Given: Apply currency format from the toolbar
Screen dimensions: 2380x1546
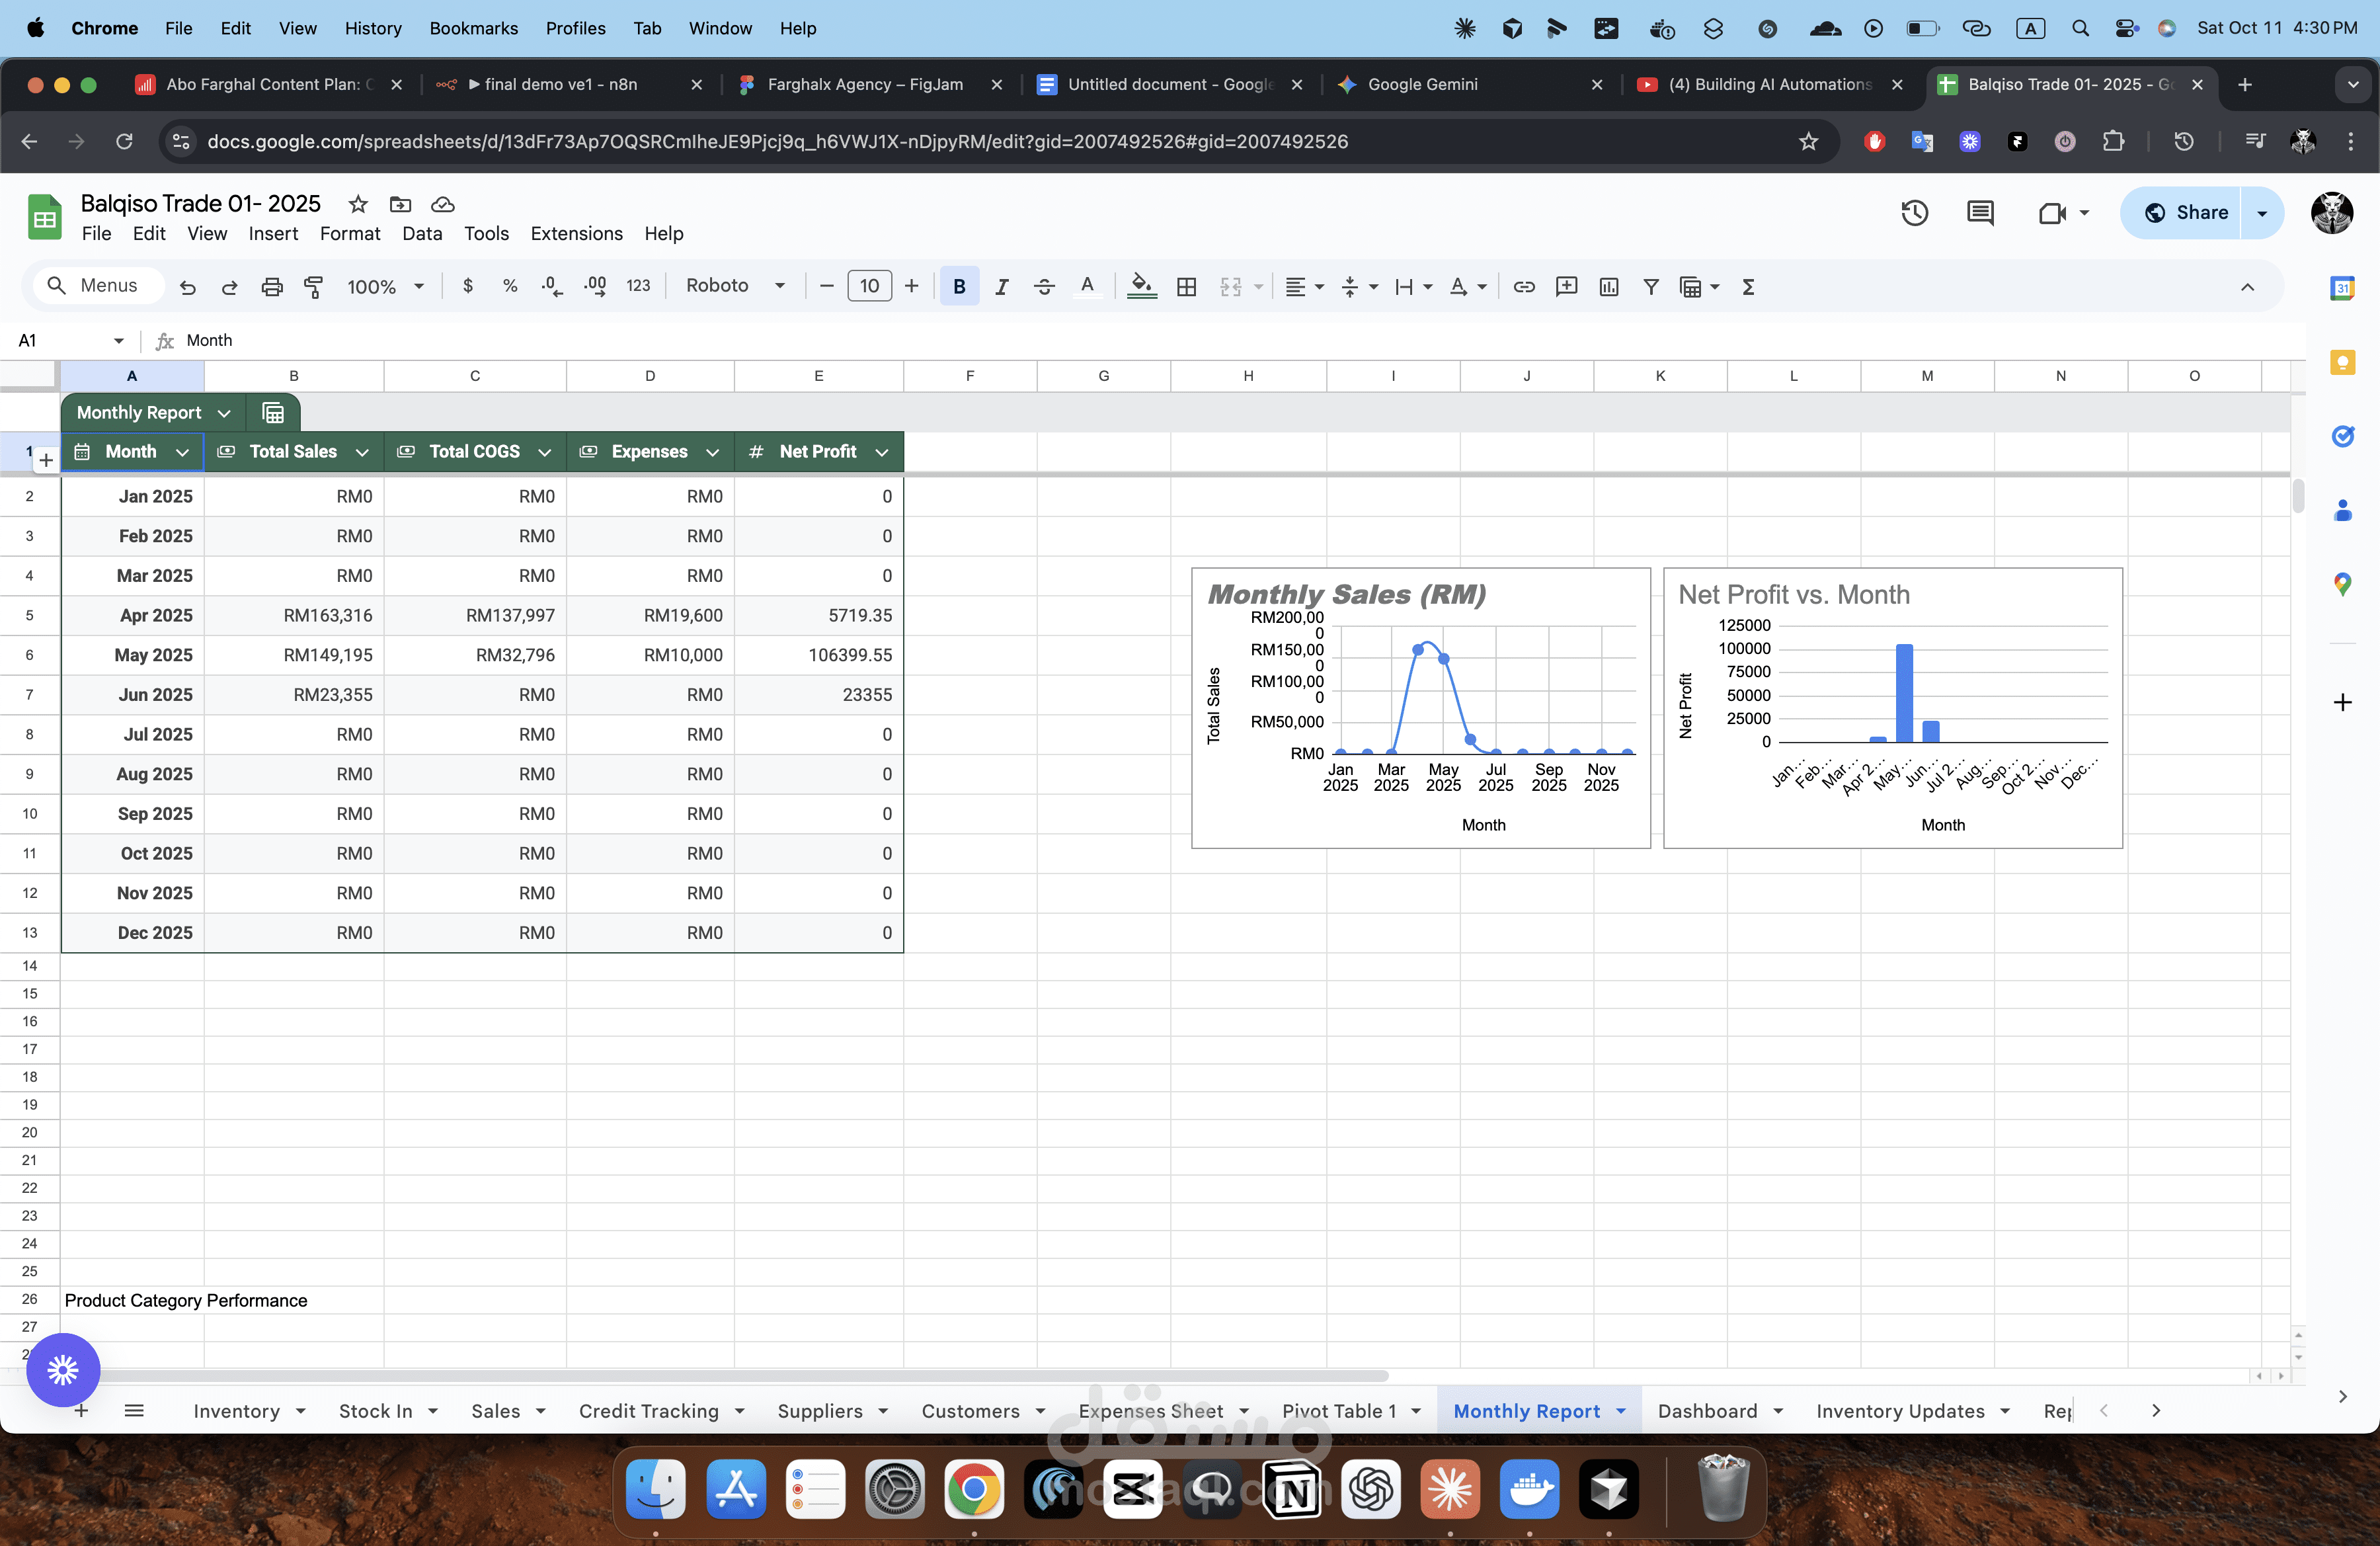Looking at the screenshot, I should point(467,286).
